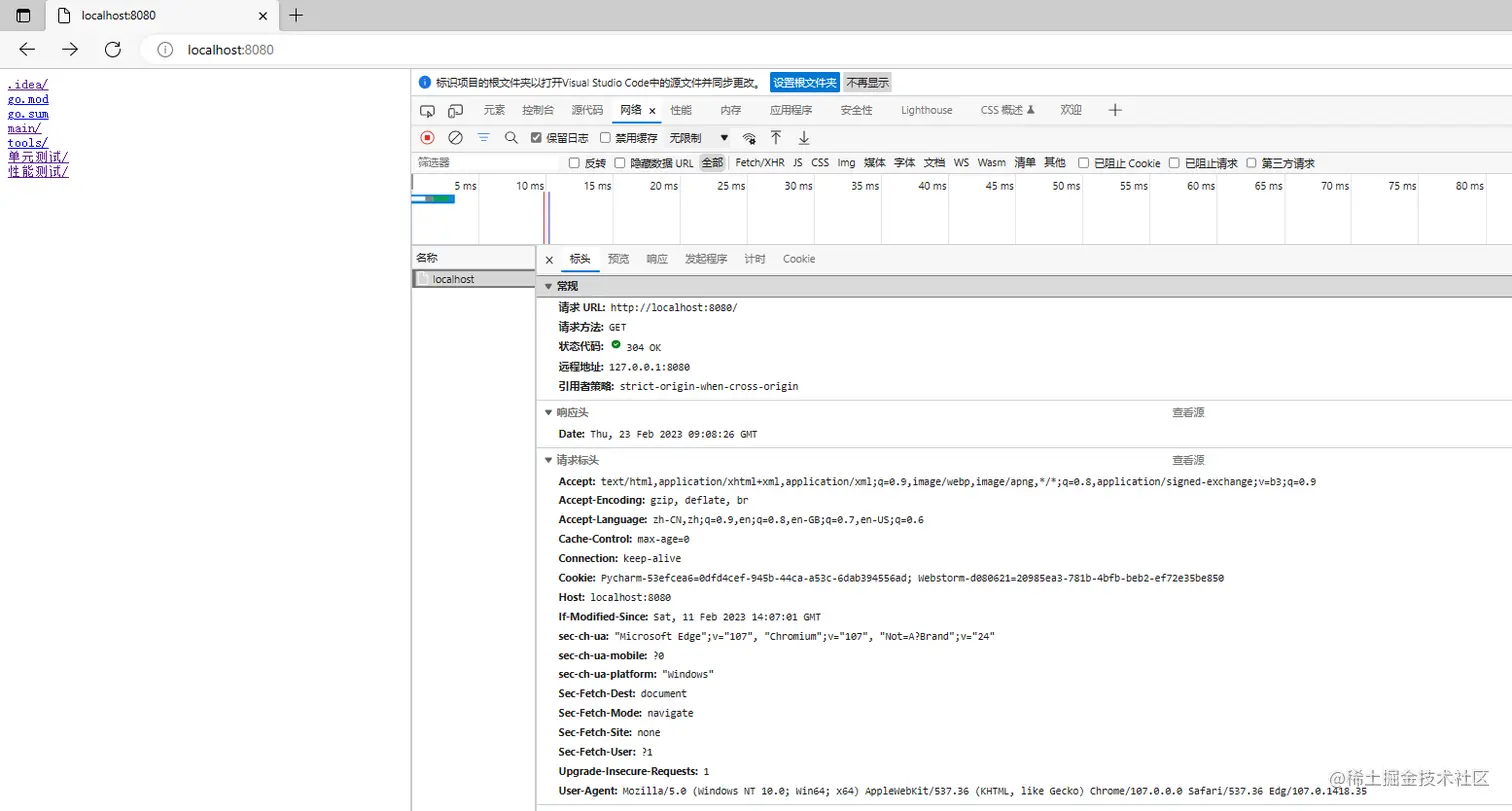The height and width of the screenshot is (811, 1512).
Task: Open the 性能 panel
Action: tap(681, 111)
